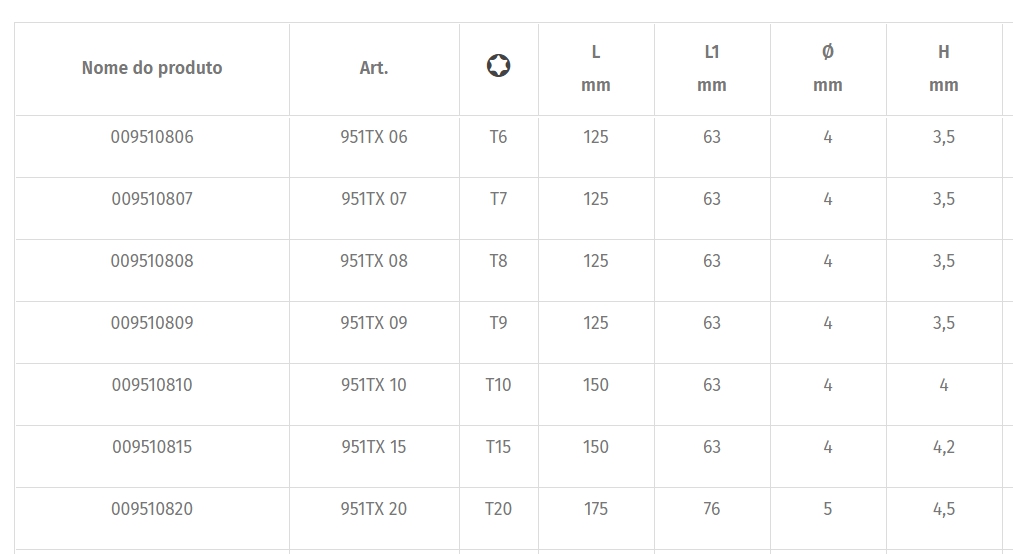Viewport: 1013px width, 554px height.
Task: Click the L1 mm column header
Action: pos(712,68)
